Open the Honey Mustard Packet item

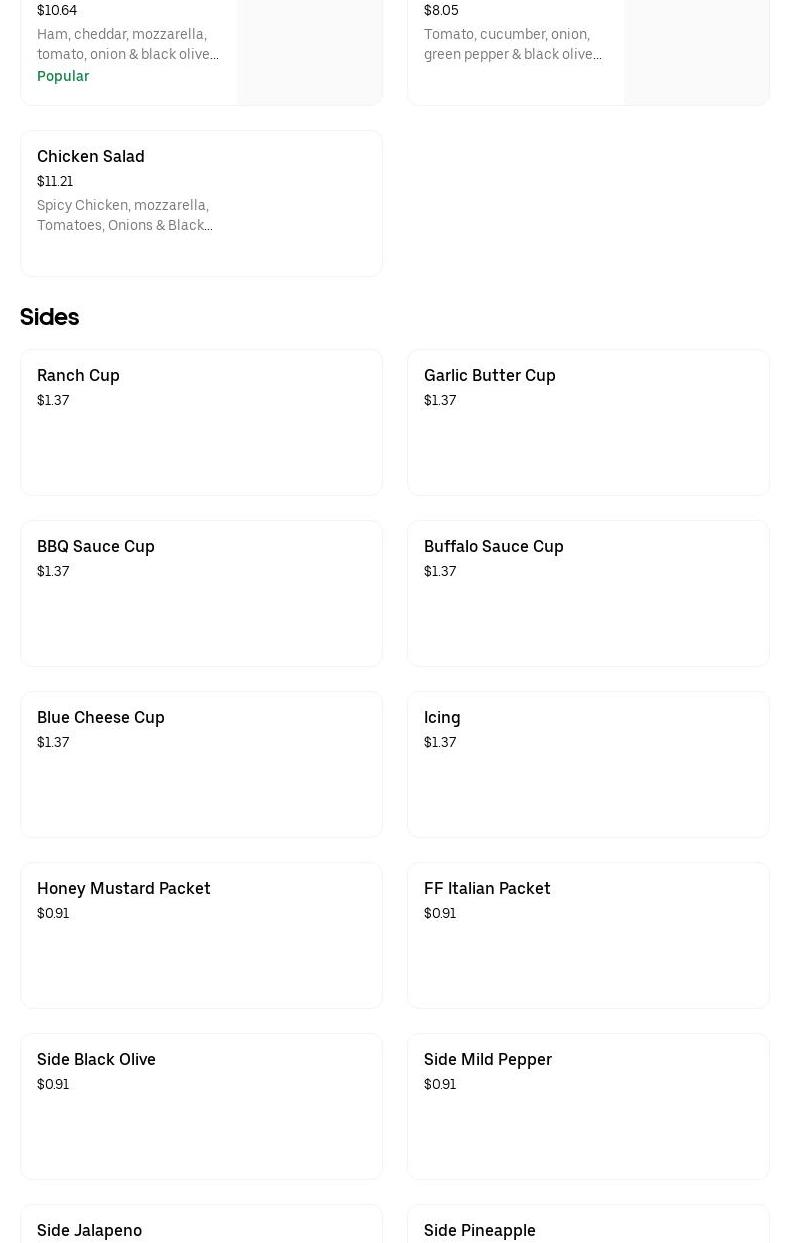(201, 935)
